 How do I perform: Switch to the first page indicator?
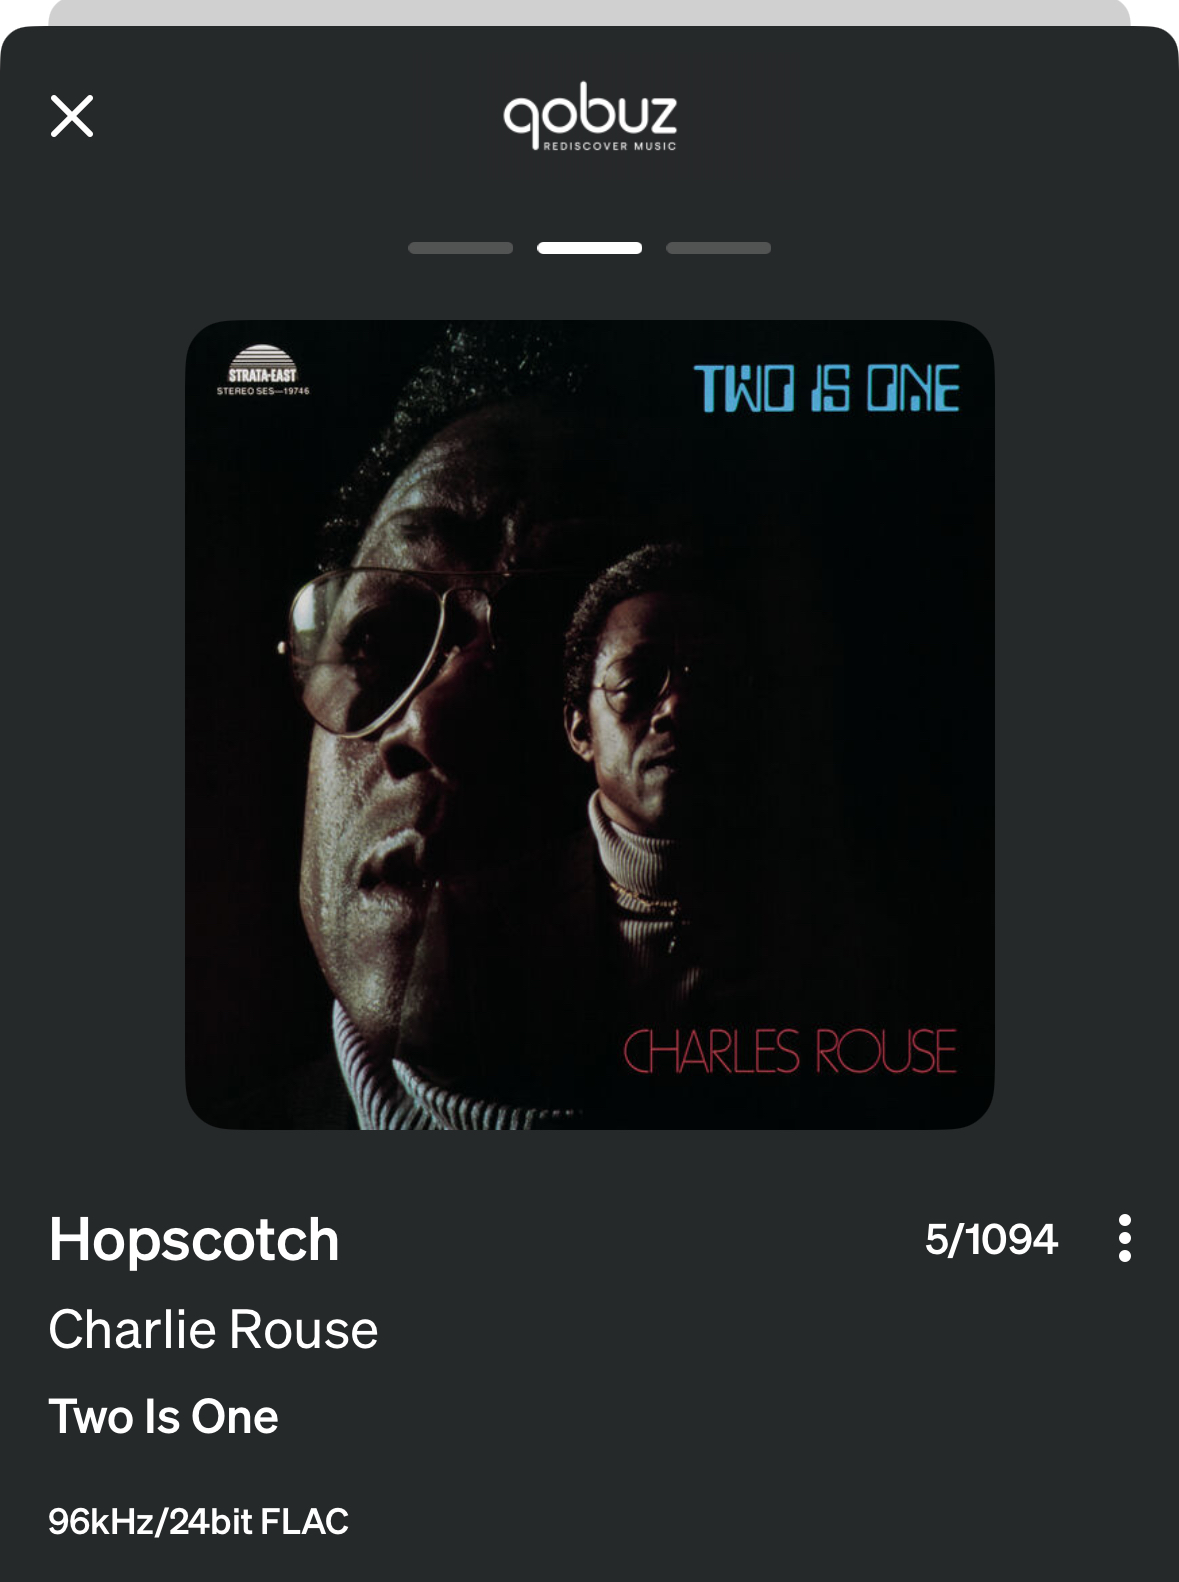(x=460, y=248)
